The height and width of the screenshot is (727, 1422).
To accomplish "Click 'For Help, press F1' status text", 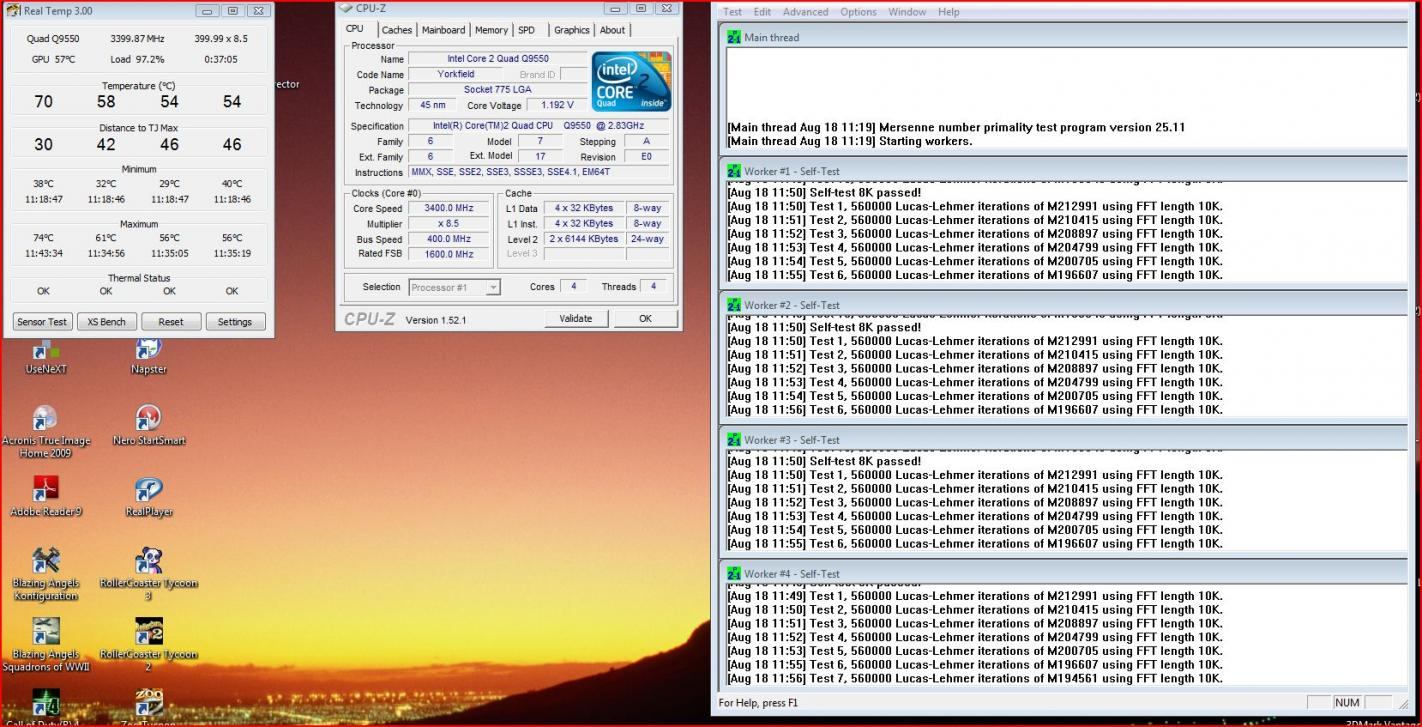I will [758, 703].
